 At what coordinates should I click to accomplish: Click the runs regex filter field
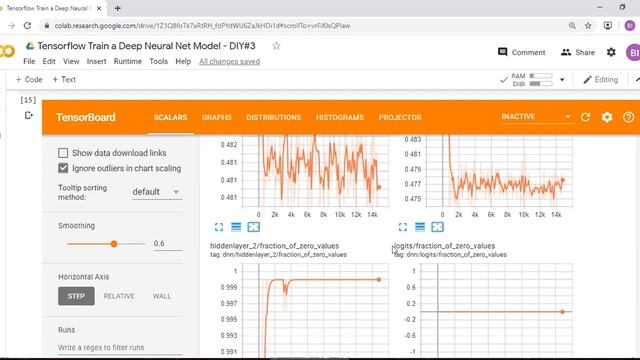click(120, 348)
